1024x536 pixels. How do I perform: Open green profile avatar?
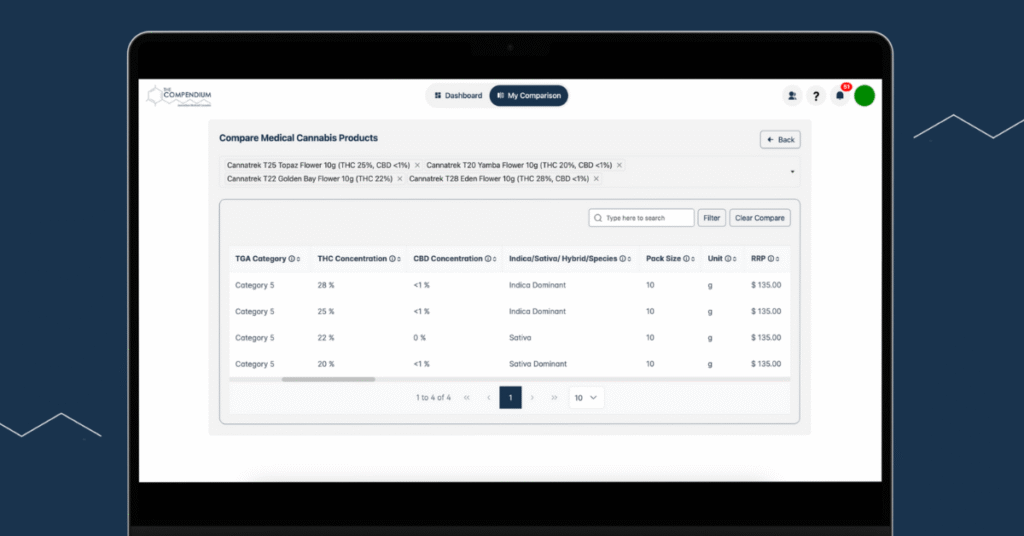pos(865,96)
